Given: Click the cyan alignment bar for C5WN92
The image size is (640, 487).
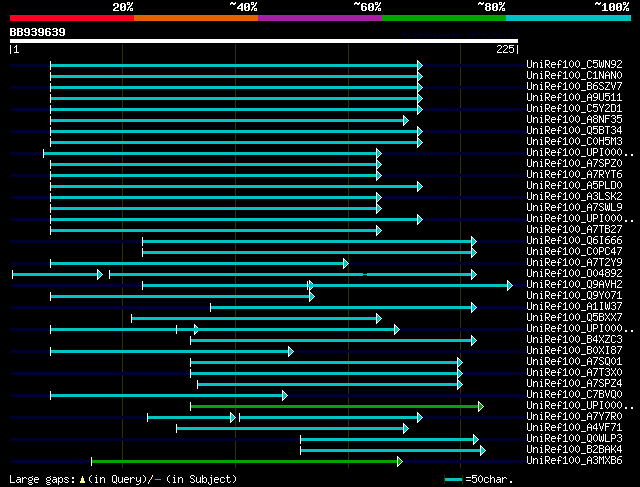Looking at the screenshot, I should pos(234,65).
